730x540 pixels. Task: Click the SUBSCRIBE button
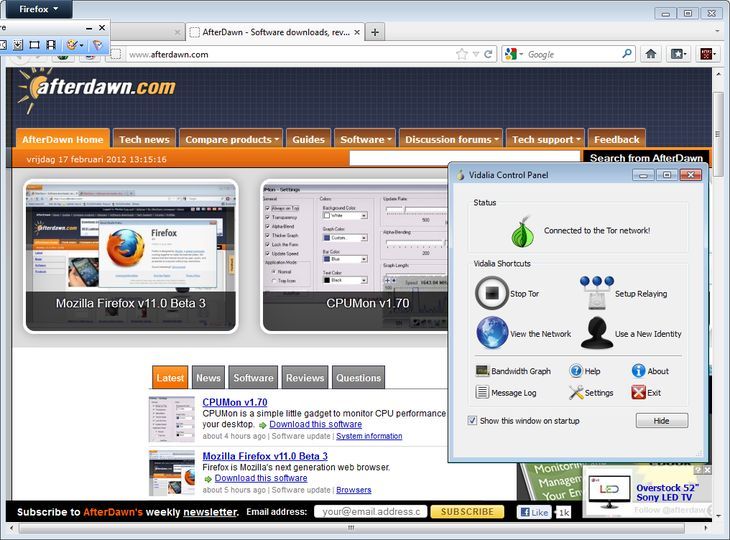[x=467, y=512]
